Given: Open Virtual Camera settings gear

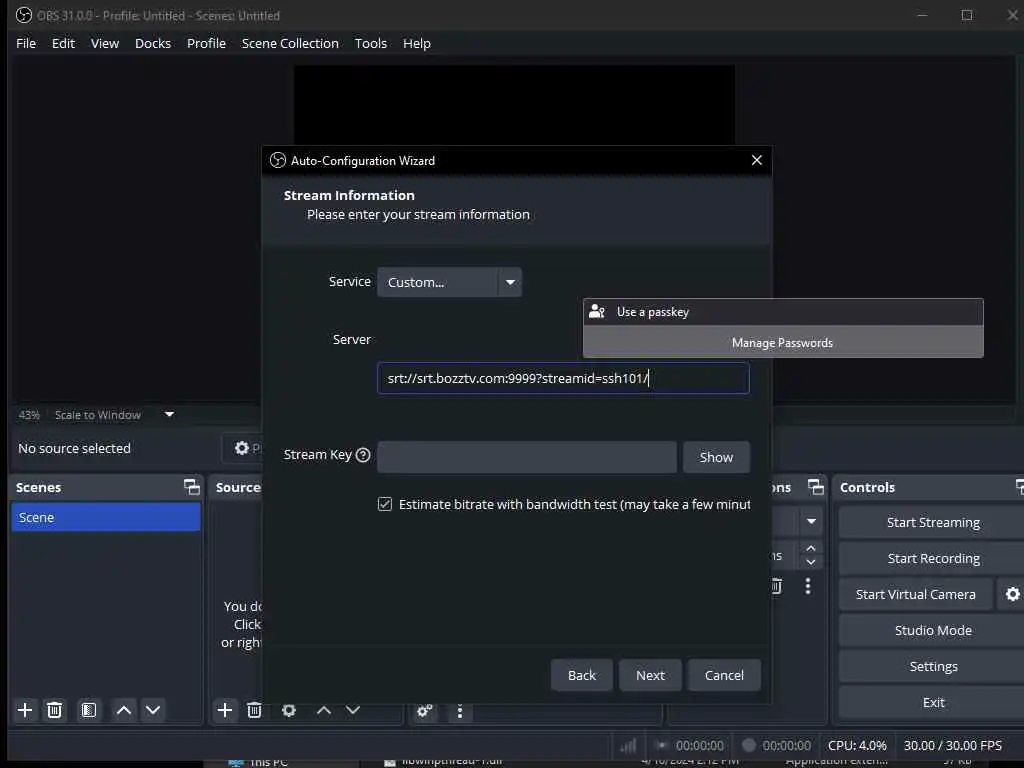Looking at the screenshot, I should [1012, 594].
